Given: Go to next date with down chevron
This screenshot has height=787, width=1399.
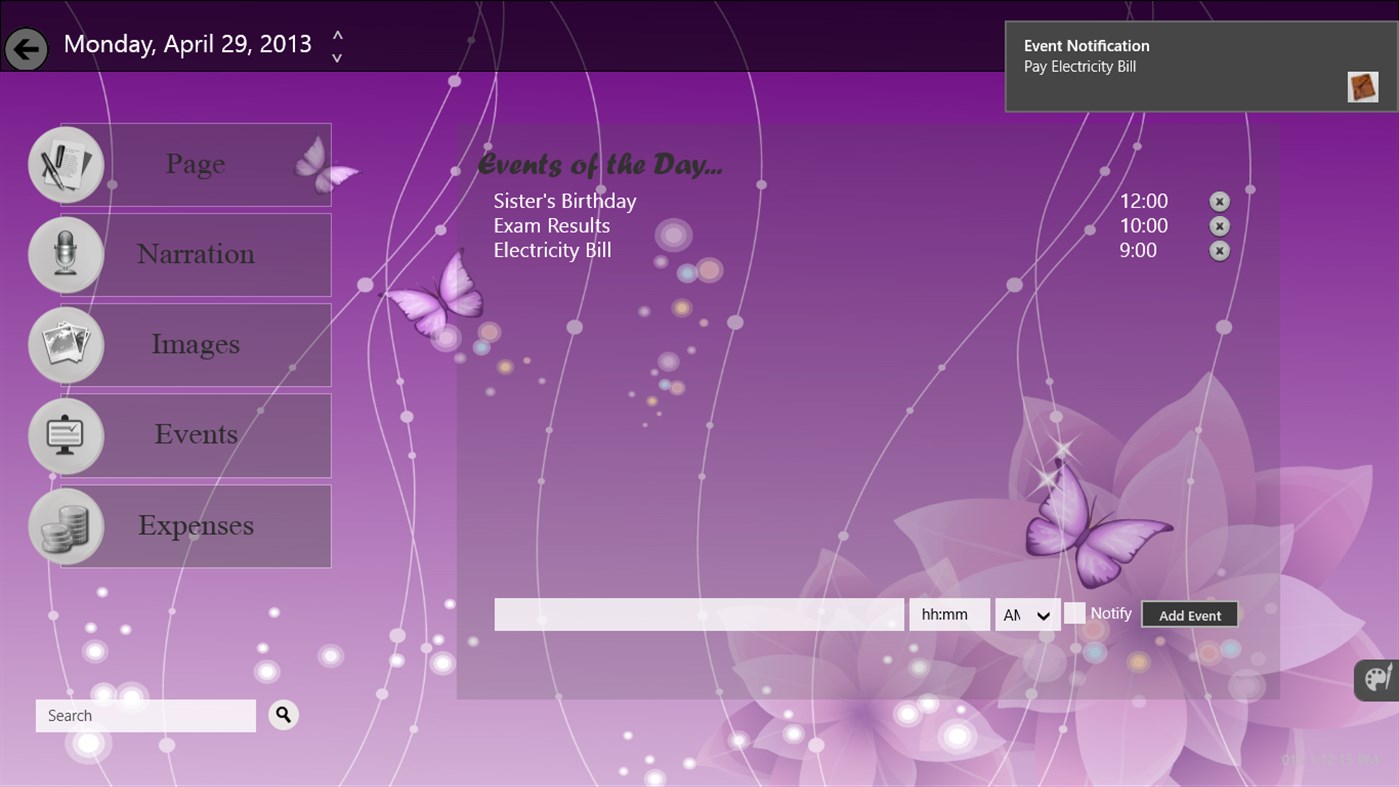Looking at the screenshot, I should [338, 57].
